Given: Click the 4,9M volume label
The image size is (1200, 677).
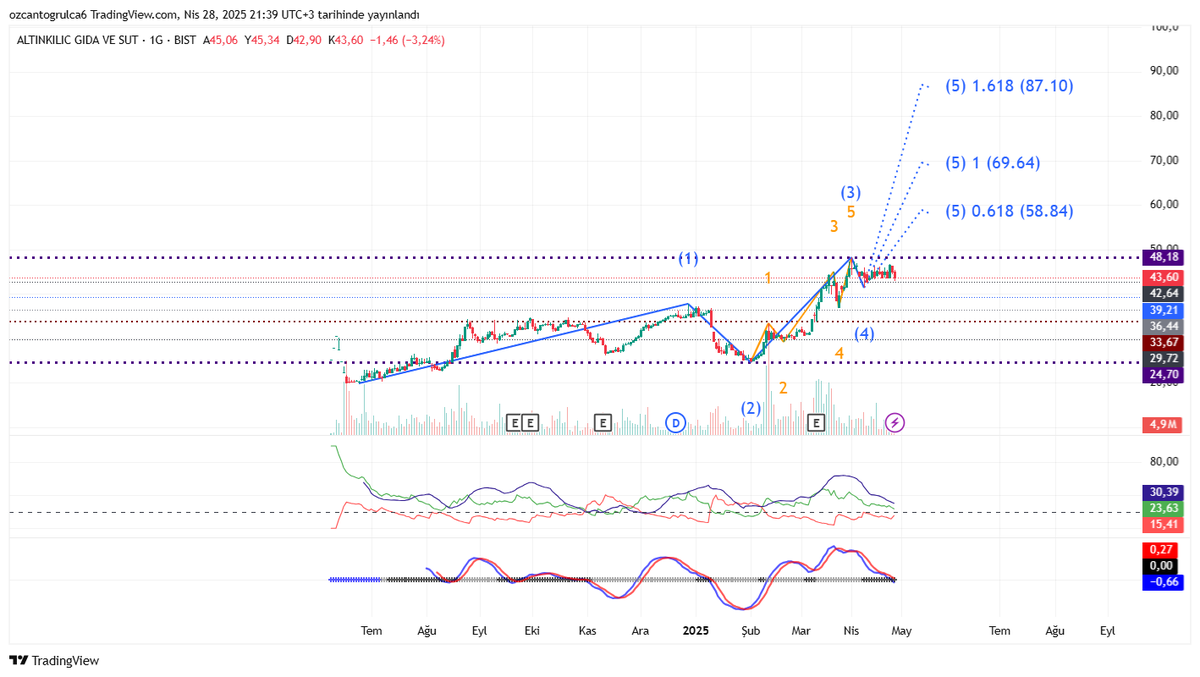Looking at the screenshot, I should coord(1162,425).
